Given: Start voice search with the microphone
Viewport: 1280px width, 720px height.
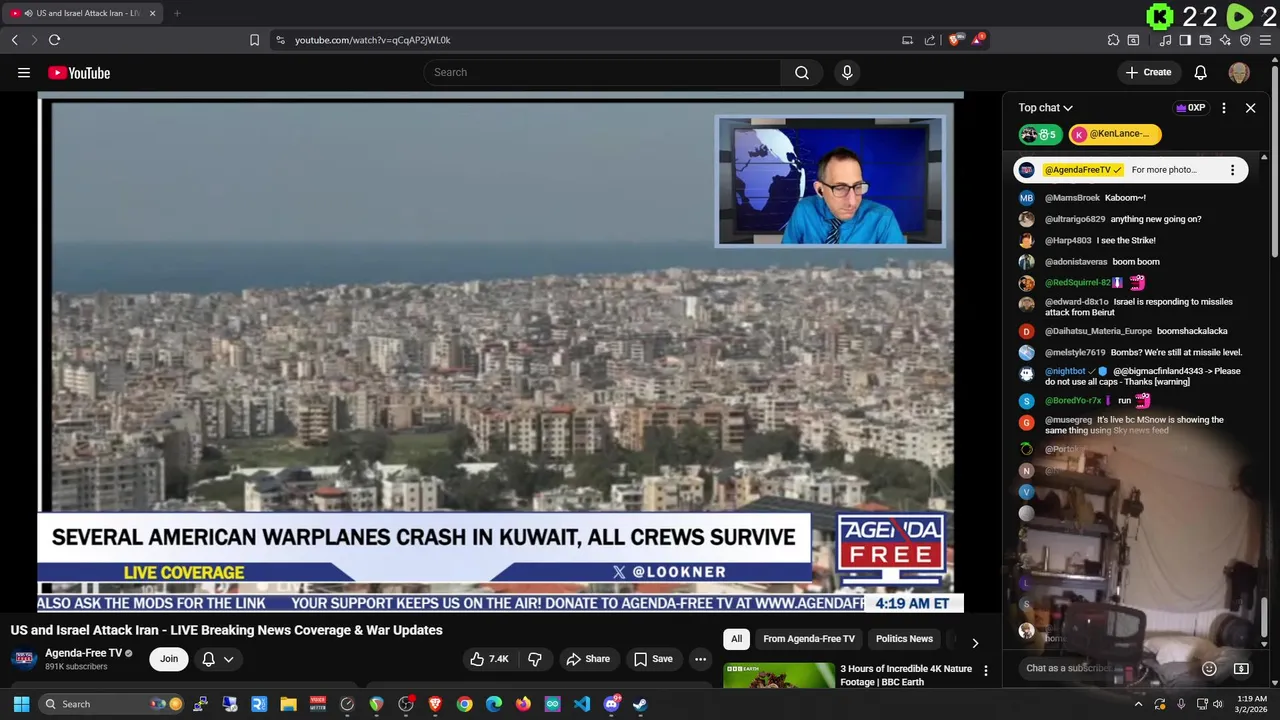Looking at the screenshot, I should 847,72.
